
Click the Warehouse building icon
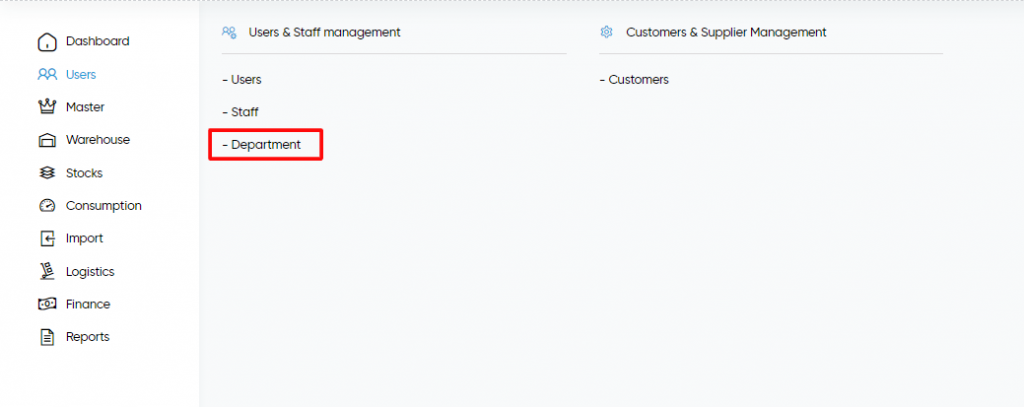[47, 140]
